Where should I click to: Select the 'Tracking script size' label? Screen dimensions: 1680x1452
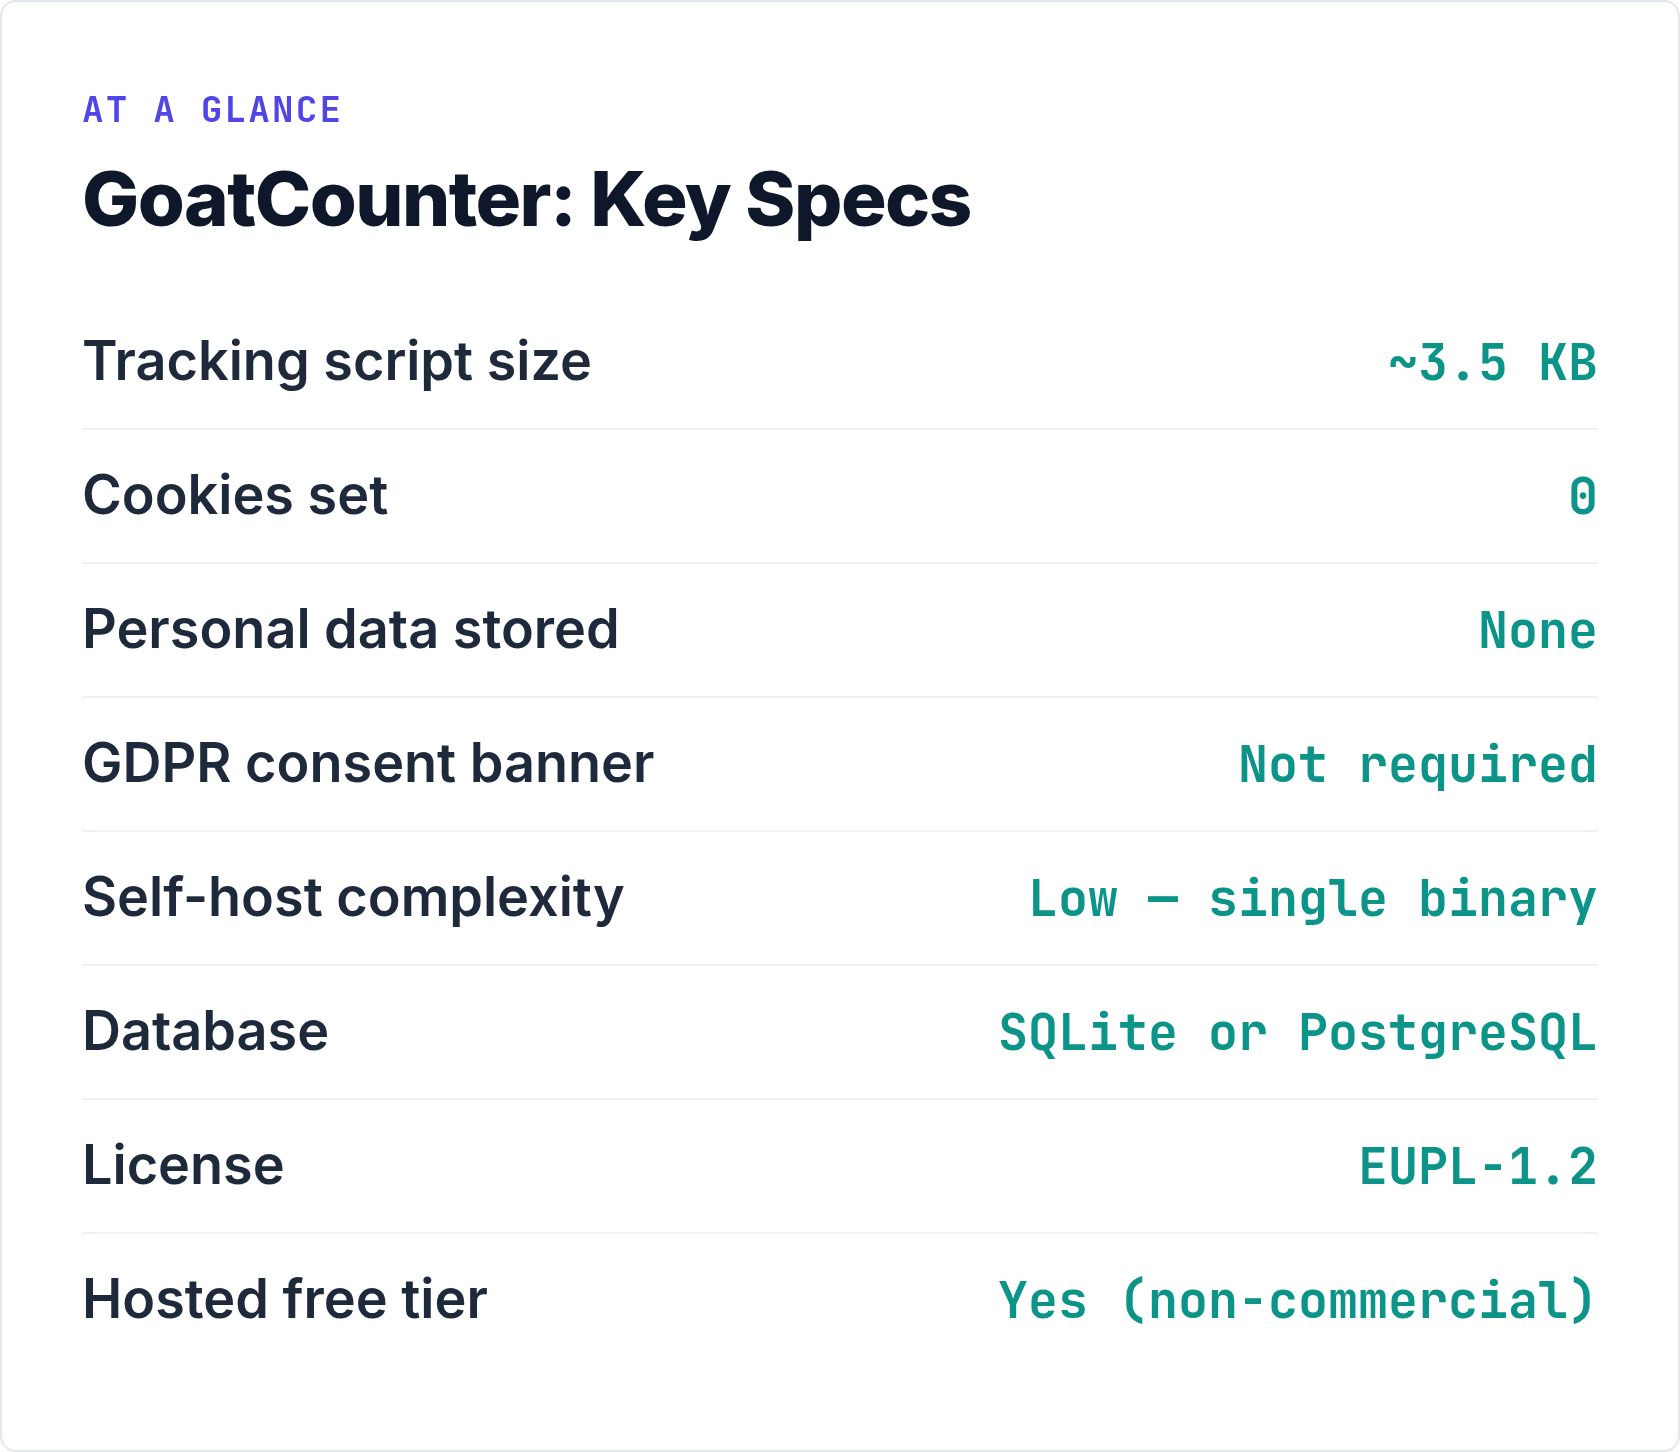(337, 362)
